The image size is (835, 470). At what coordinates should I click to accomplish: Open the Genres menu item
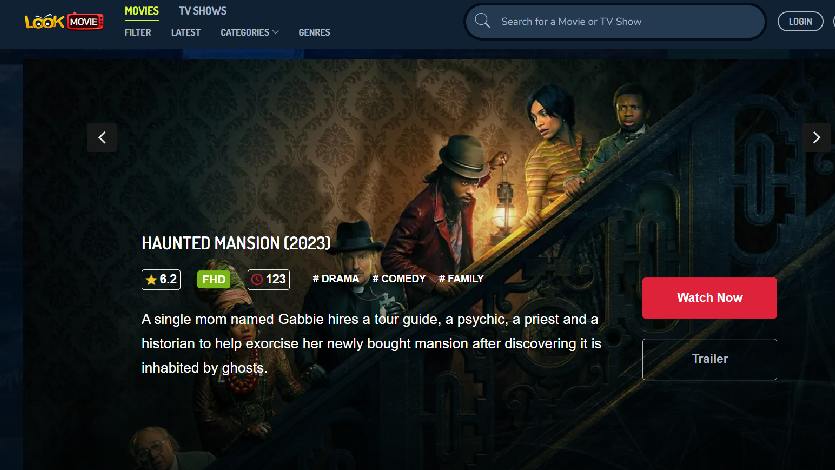coord(314,32)
